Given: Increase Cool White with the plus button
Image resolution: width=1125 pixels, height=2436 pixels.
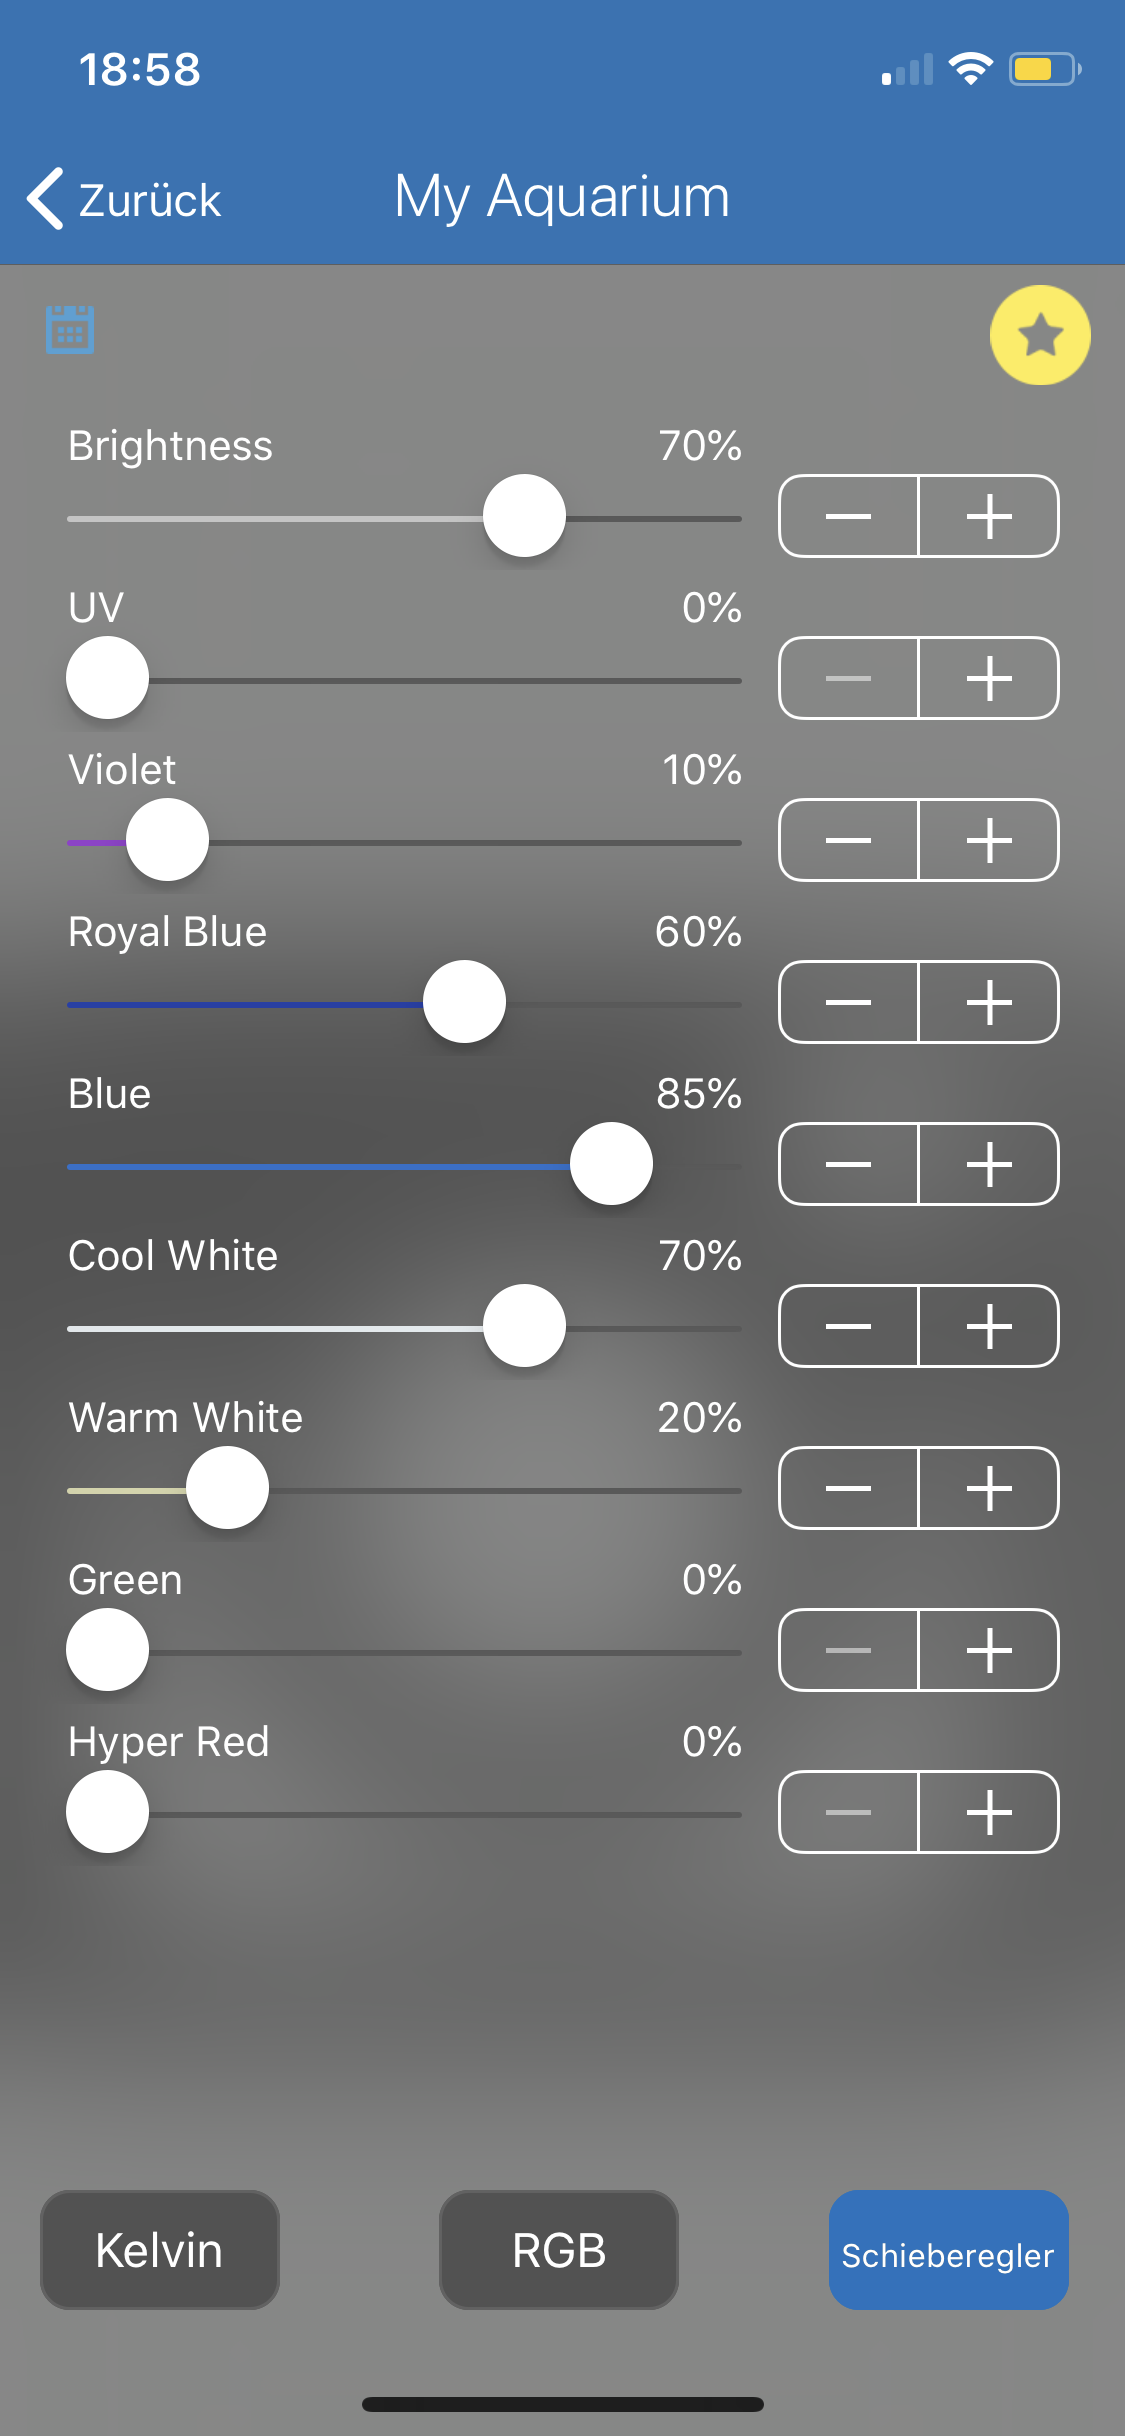Looking at the screenshot, I should (x=989, y=1326).
